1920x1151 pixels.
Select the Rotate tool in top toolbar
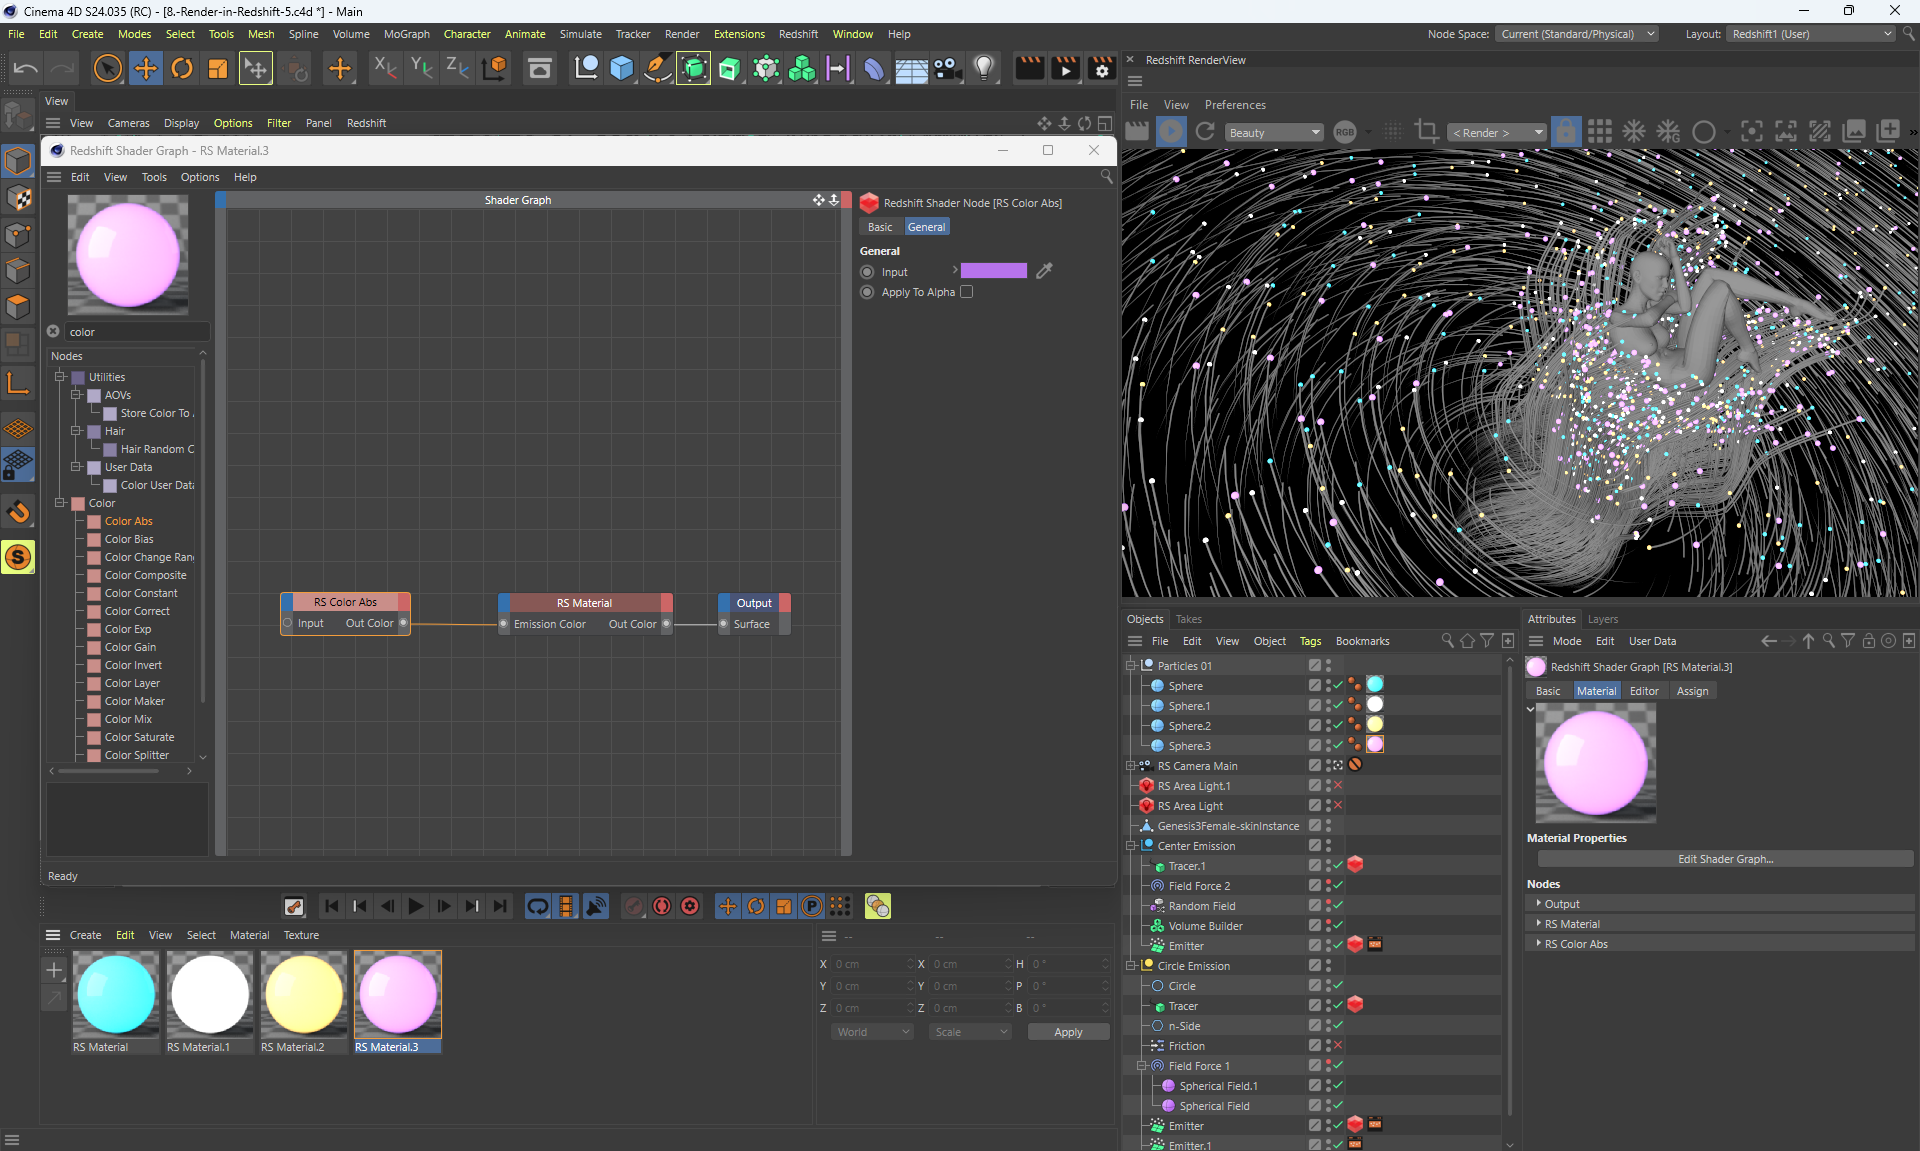[x=182, y=69]
